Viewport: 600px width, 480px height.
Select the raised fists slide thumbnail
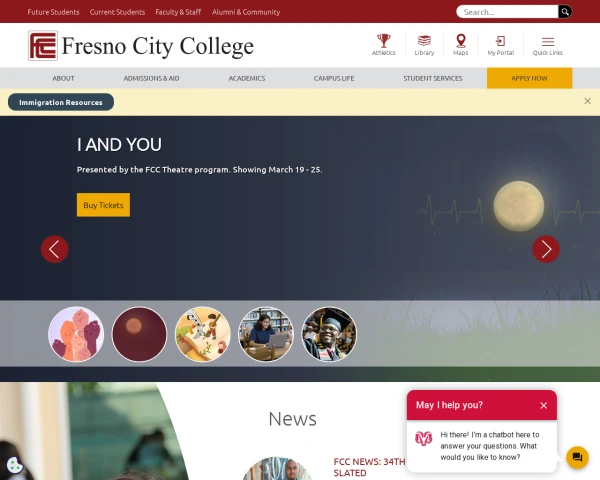click(76, 334)
